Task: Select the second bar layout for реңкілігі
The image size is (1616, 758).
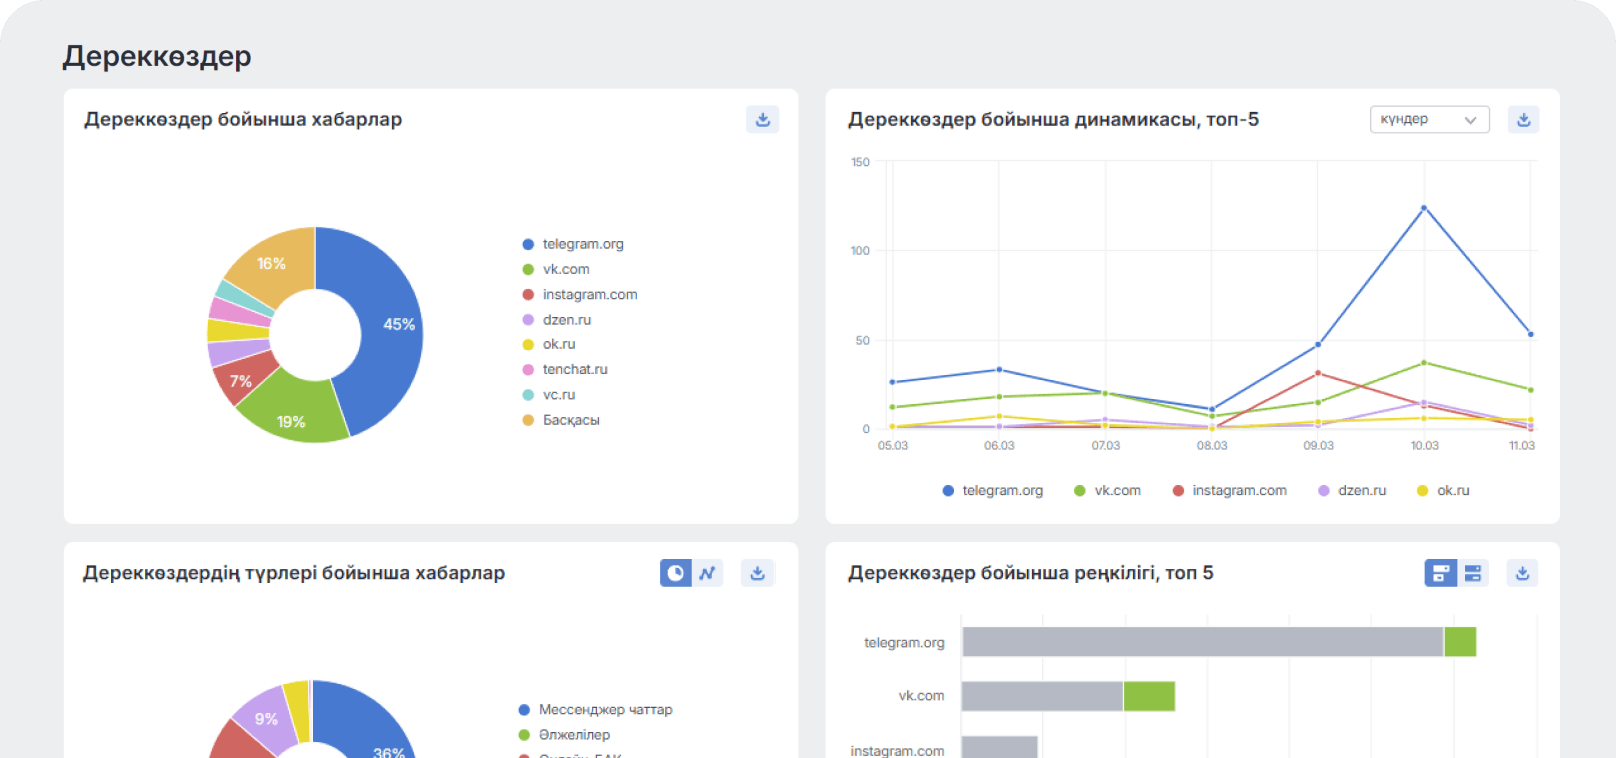Action: [1473, 573]
